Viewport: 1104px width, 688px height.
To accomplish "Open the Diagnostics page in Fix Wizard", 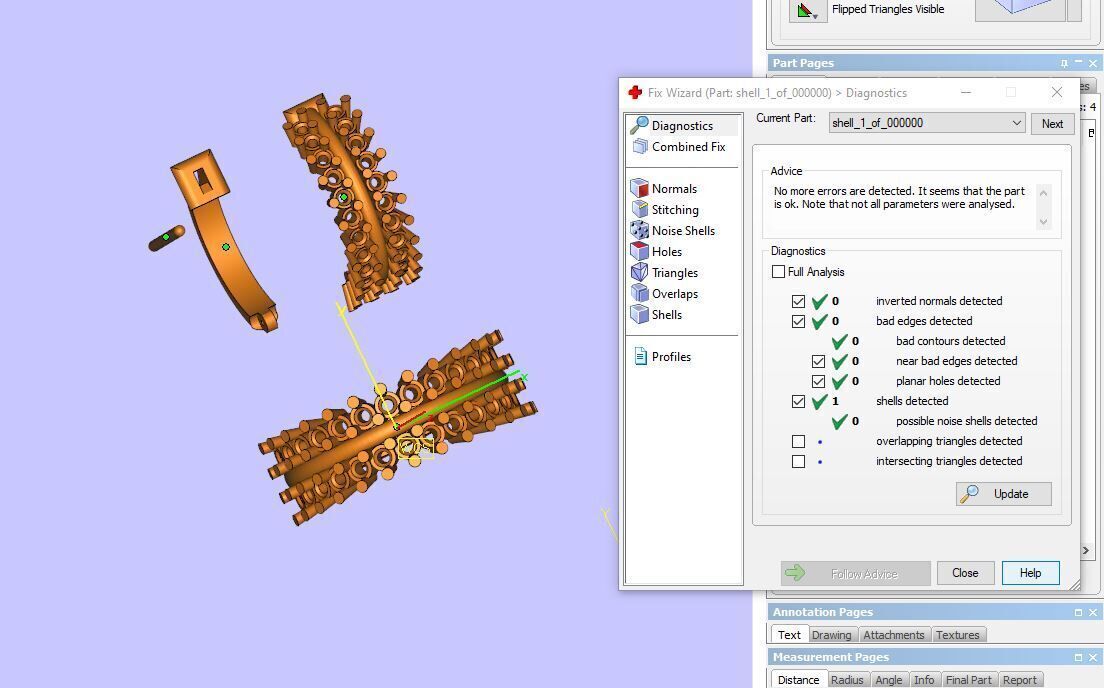I will click(682, 125).
